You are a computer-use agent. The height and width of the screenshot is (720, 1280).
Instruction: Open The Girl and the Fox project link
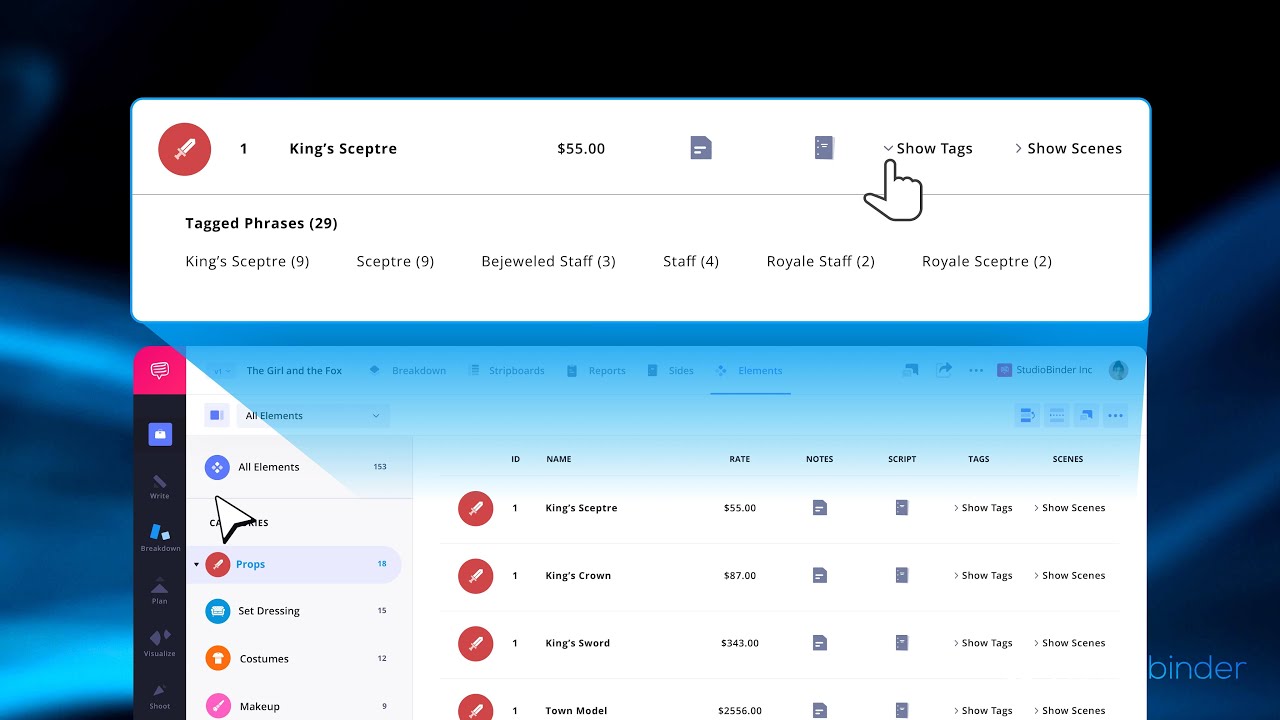tap(294, 370)
